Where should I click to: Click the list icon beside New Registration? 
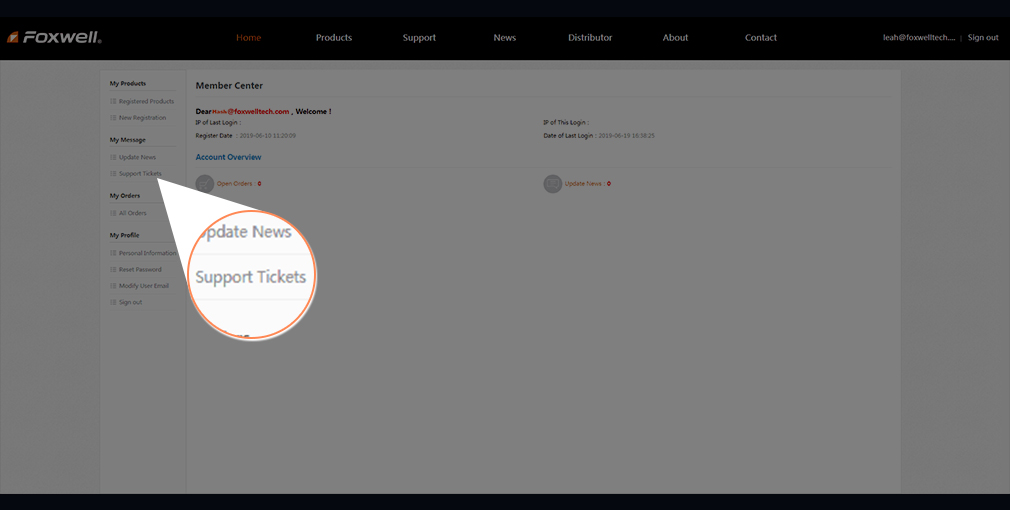(x=113, y=118)
